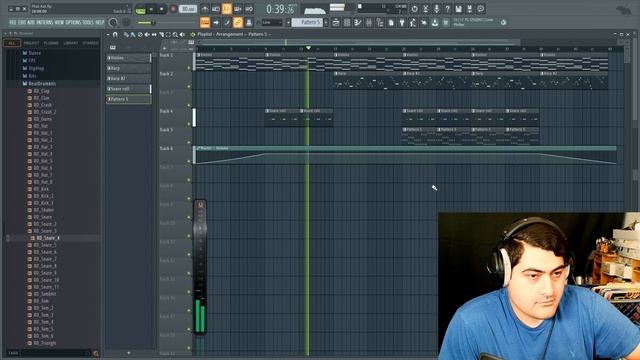The width and height of the screenshot is (640, 360).
Task: Switch browser to ALL tab
Action: coord(12,43)
